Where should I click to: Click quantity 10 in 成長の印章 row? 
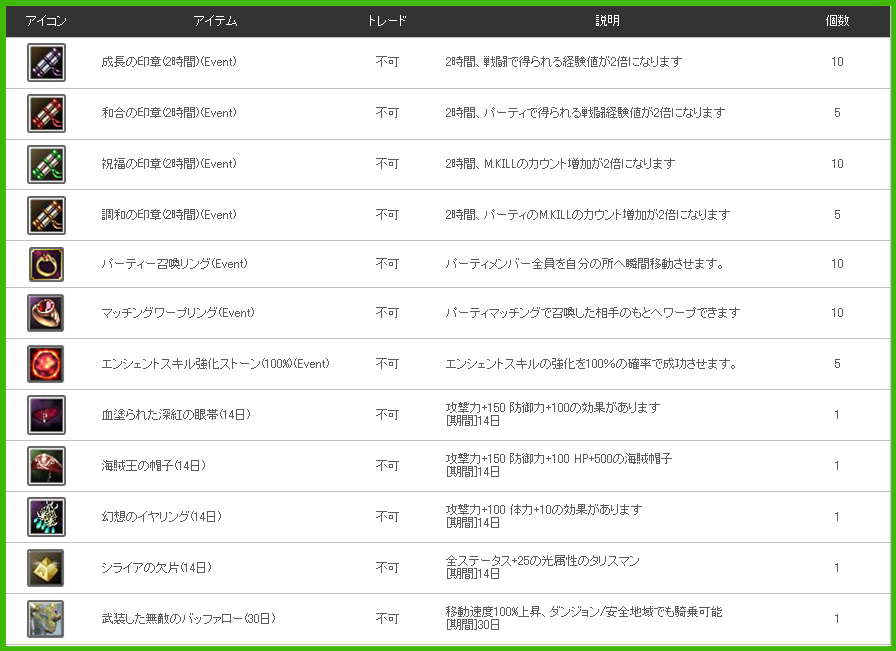point(837,62)
